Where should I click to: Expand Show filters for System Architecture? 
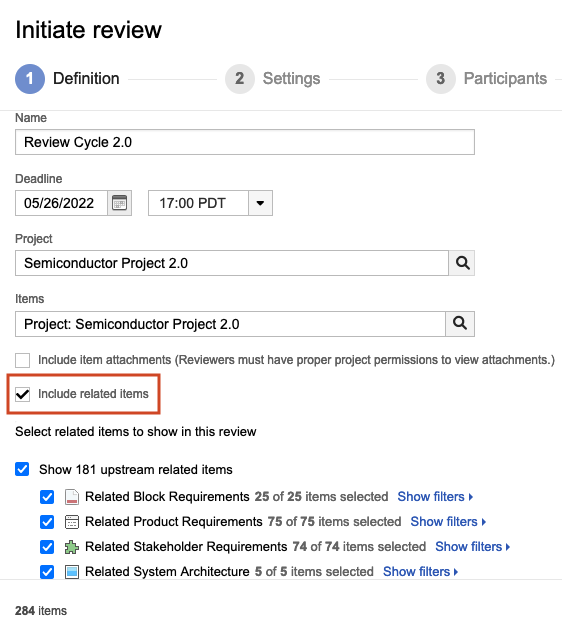click(420, 572)
